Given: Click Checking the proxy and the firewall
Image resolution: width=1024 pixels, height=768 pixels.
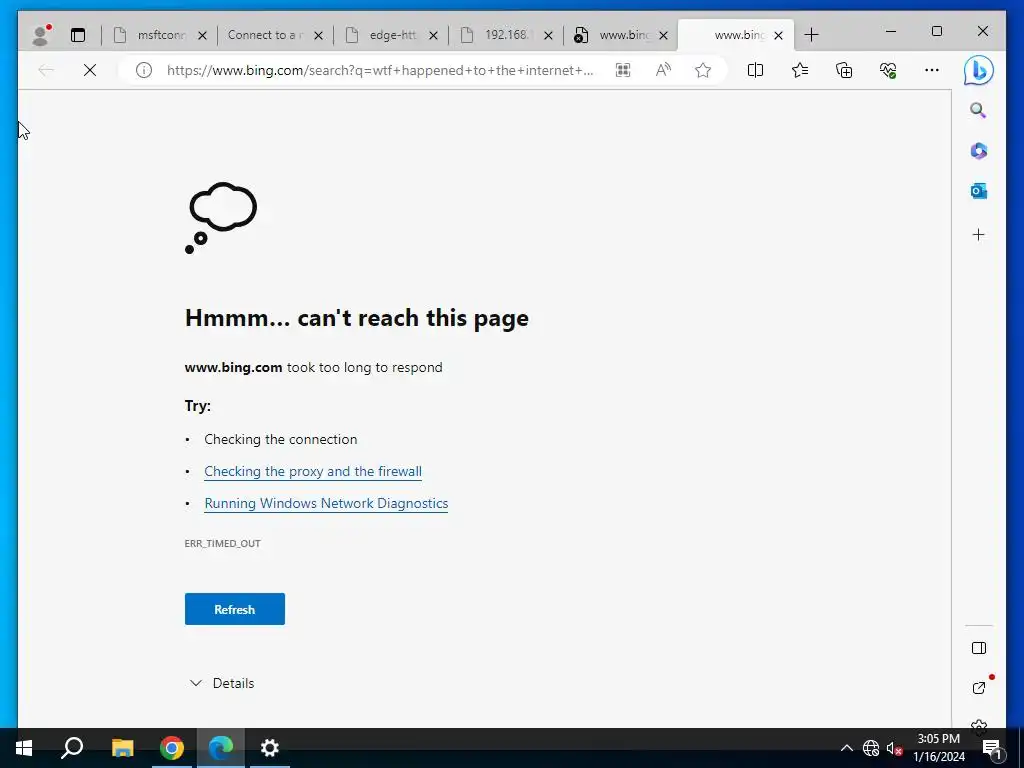Looking at the screenshot, I should (313, 472).
